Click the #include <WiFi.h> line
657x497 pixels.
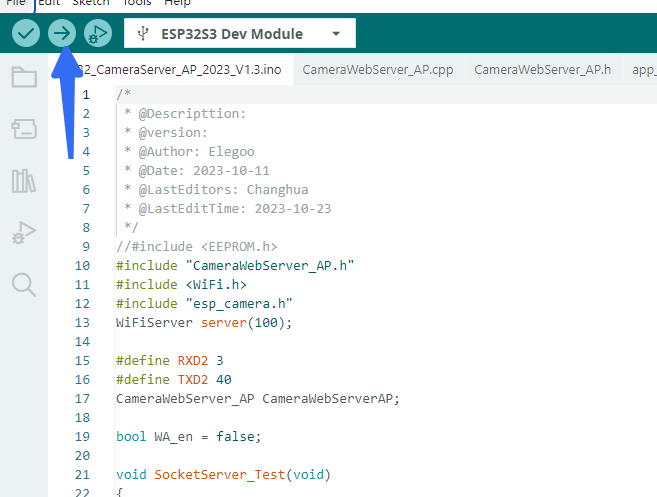click(181, 285)
